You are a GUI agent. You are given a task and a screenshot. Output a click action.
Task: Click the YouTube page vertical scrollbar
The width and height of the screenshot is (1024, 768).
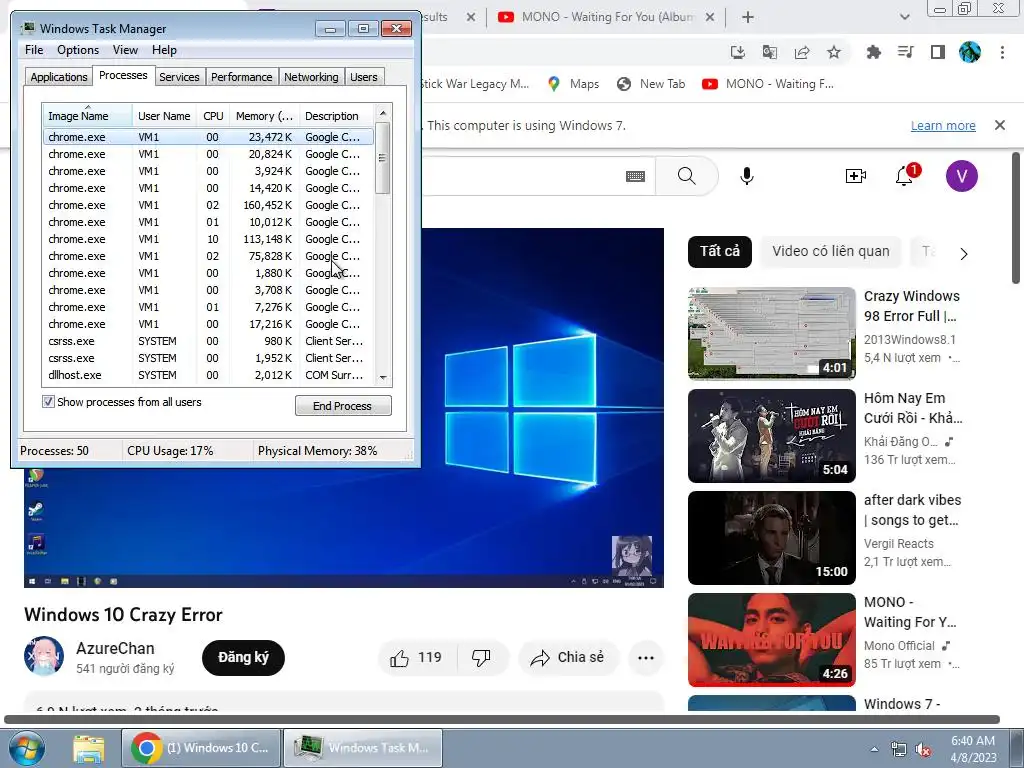pos(1016,218)
